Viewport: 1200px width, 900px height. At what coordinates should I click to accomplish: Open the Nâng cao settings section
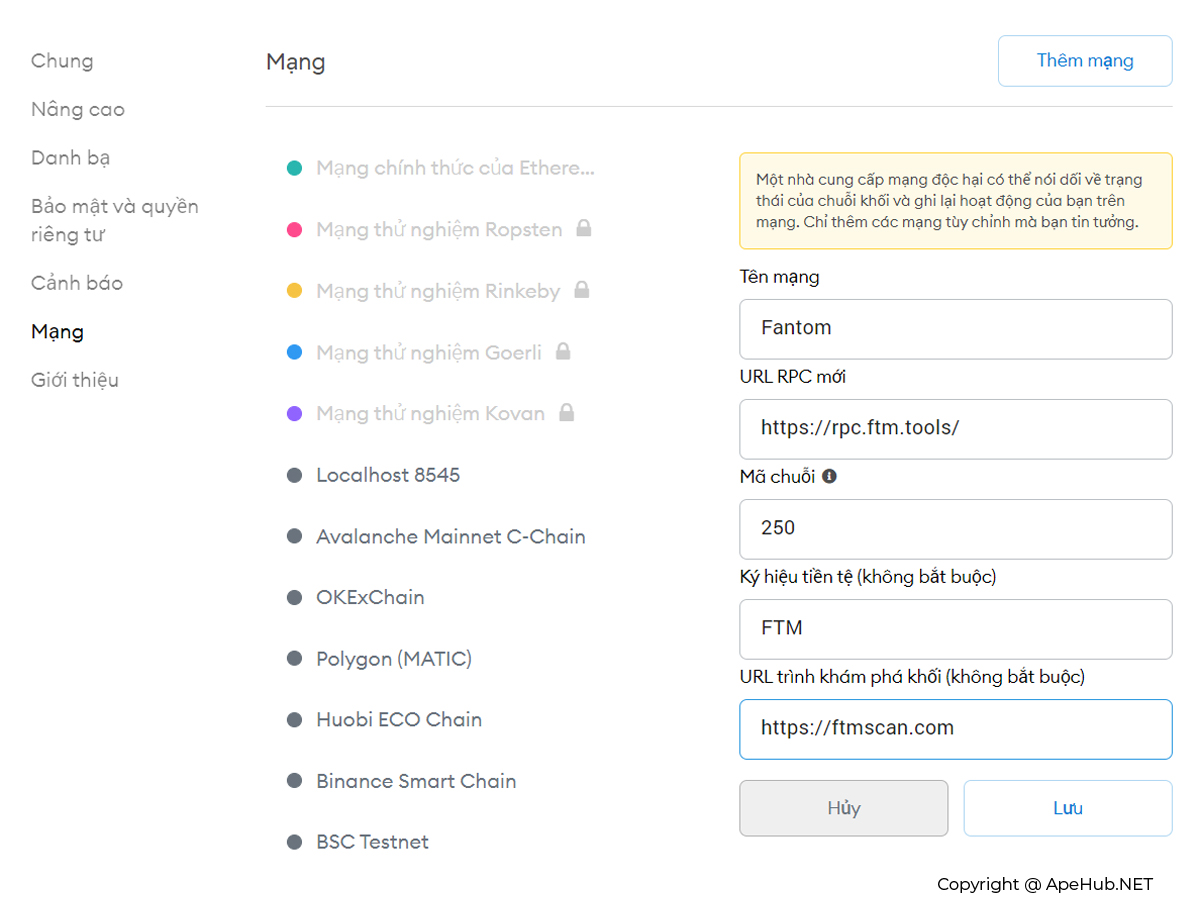click(78, 109)
